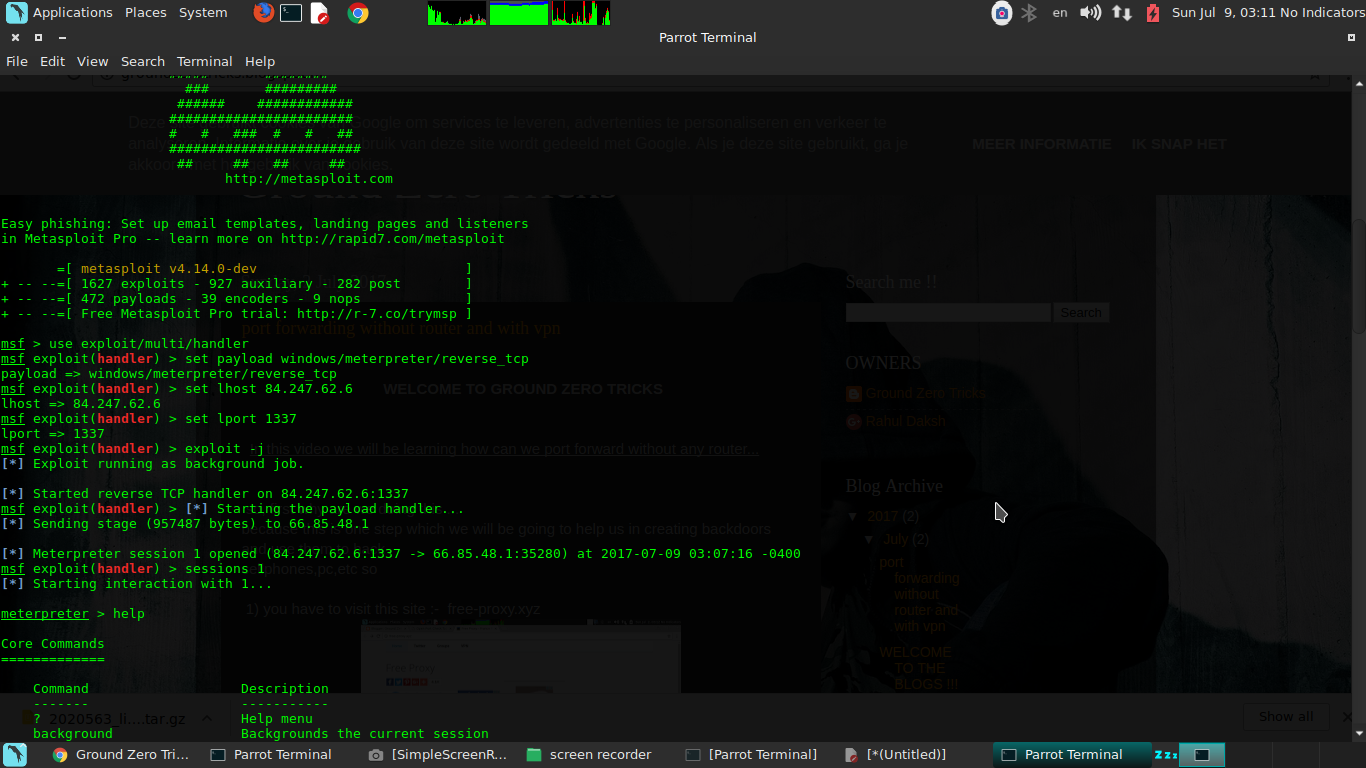Click the '472 payloads - 39 encoders' line
1366x768 pixels.
pyautogui.click(x=237, y=299)
